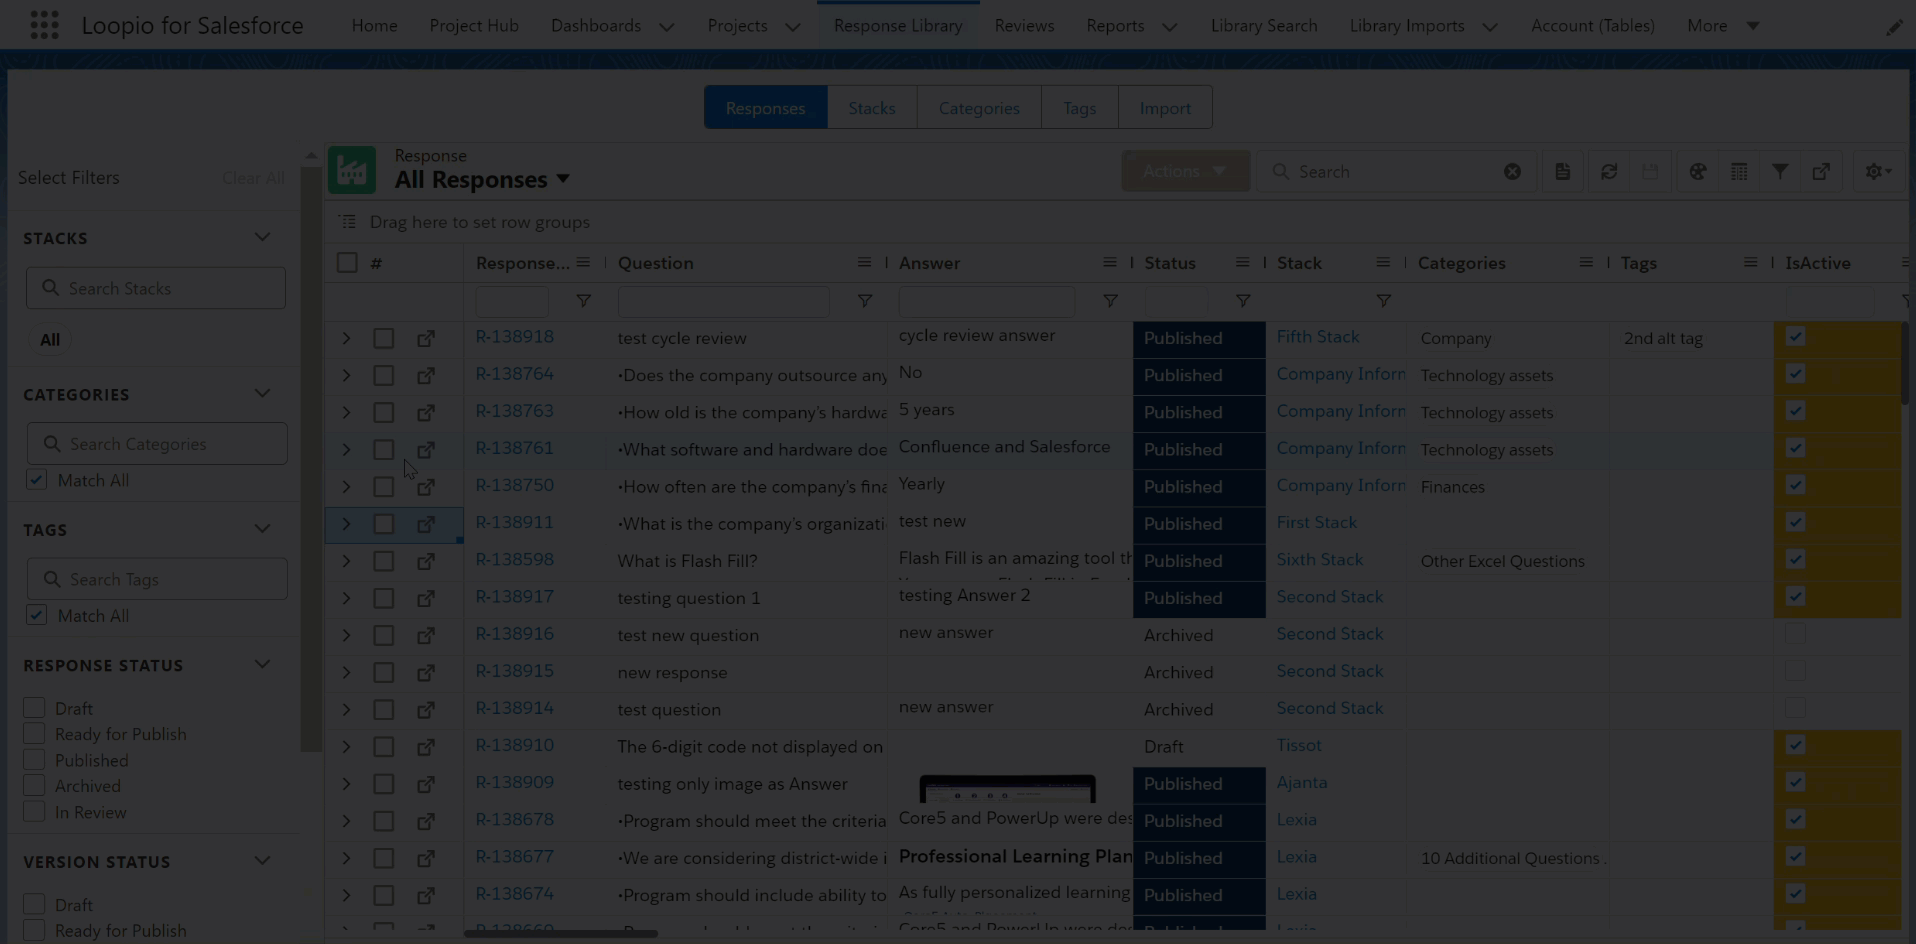Click the chart icon in grid toolbar
This screenshot has height=944, width=1916.
(1698, 172)
